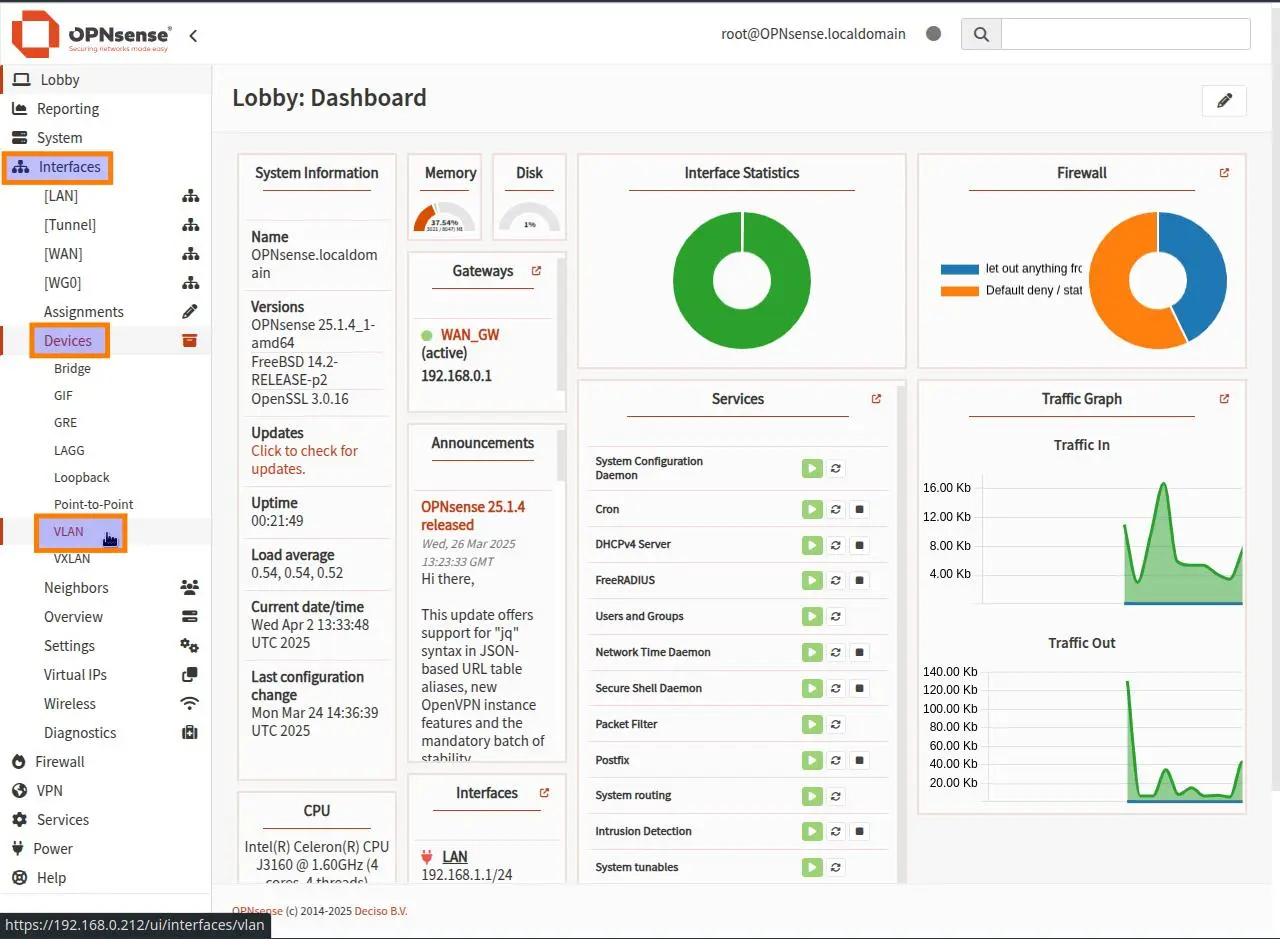This screenshot has height=939, width=1280.
Task: Click the OPNsense logo
Action: (x=91, y=34)
